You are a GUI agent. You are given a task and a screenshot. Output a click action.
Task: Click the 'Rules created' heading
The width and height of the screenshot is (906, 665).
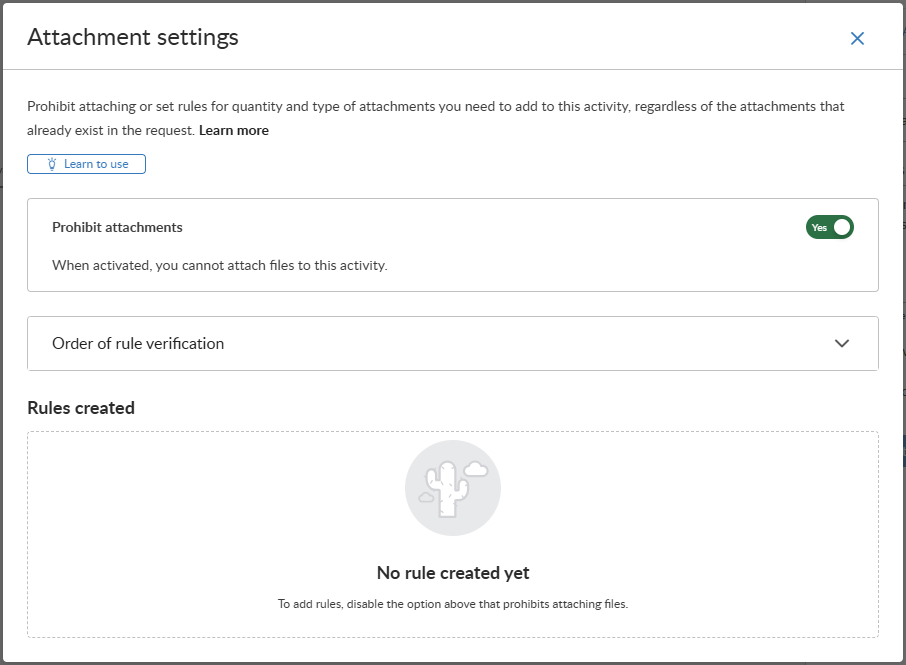click(81, 408)
